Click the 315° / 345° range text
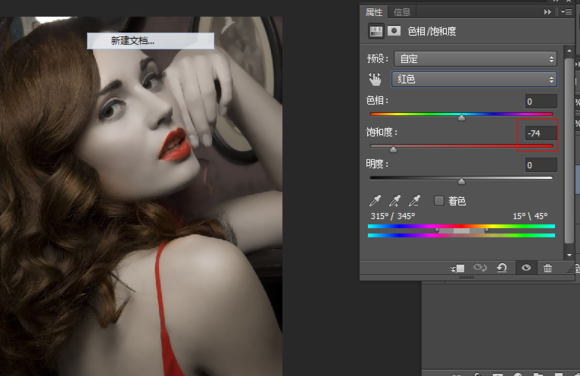This screenshot has height=376, width=580. pyautogui.click(x=393, y=216)
